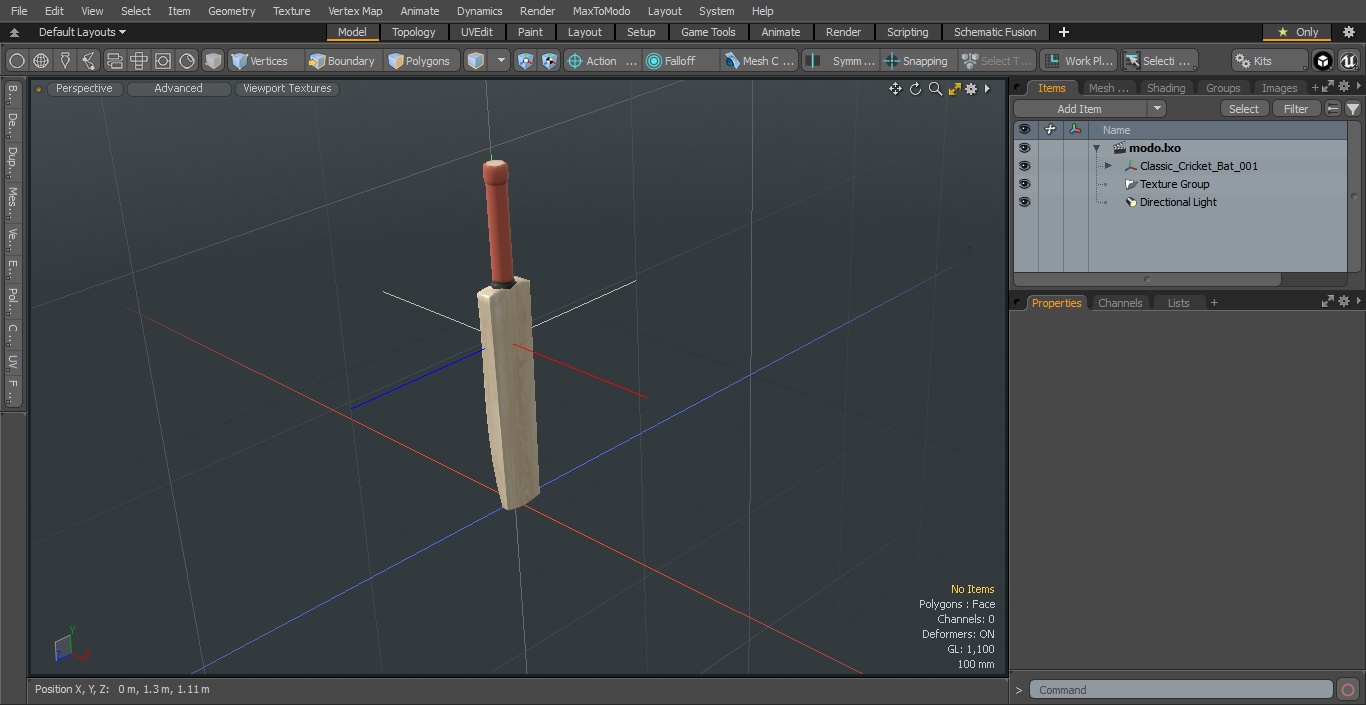This screenshot has height=705, width=1366.
Task: Click the grey cube shading icon
Action: pyautogui.click(x=213, y=61)
